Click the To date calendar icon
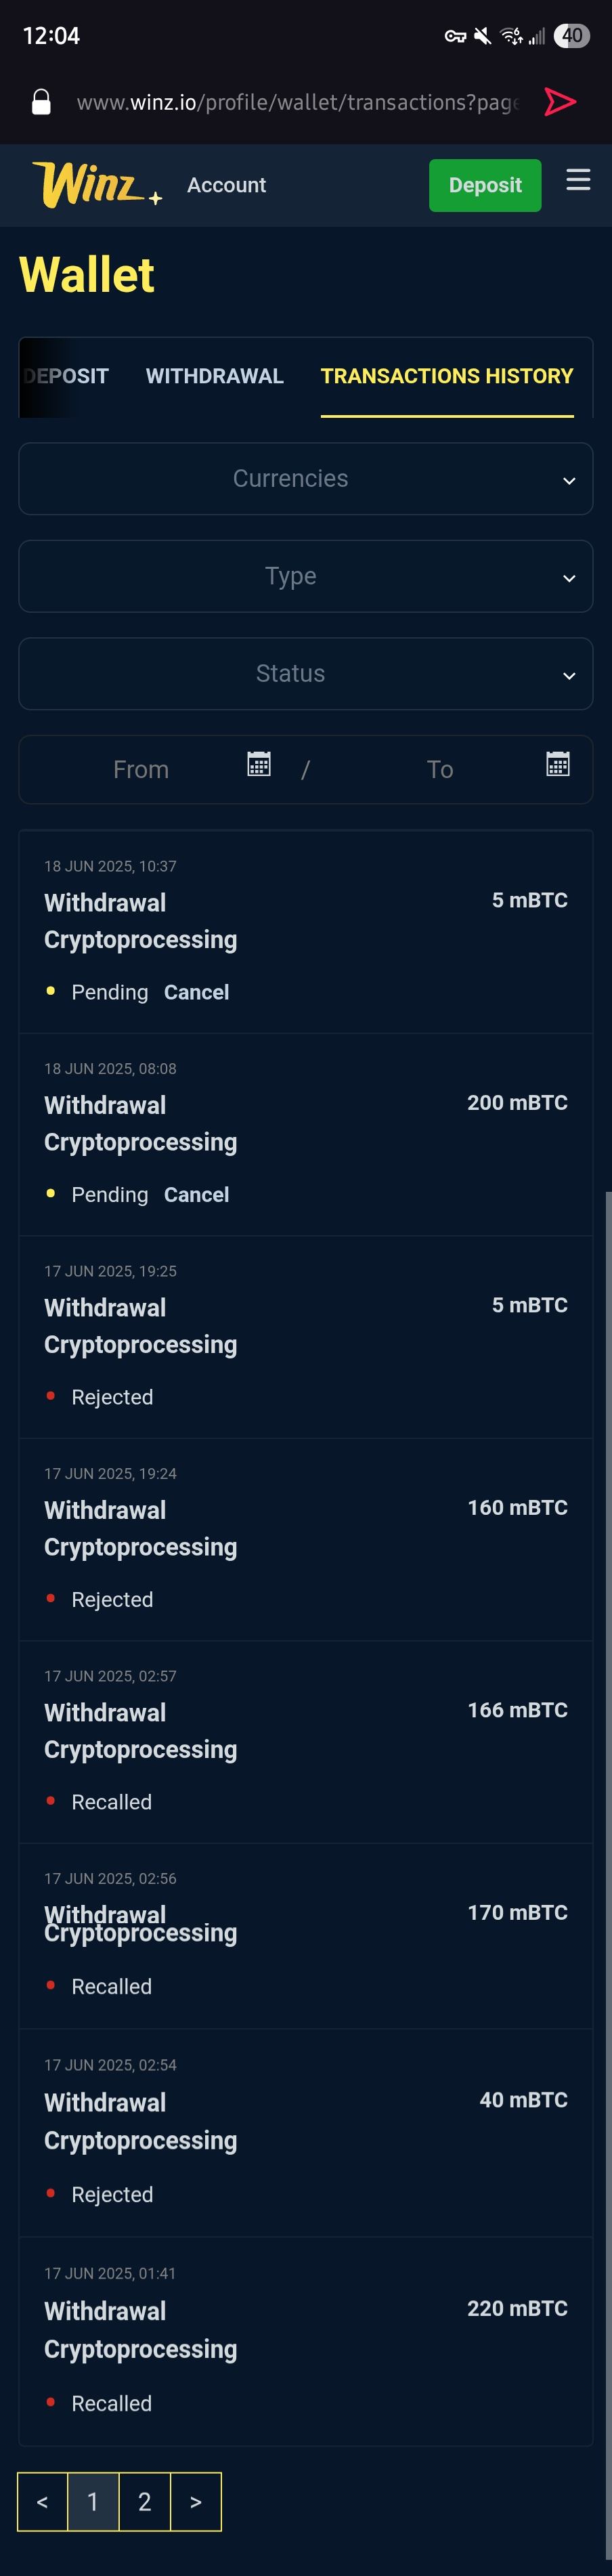 click(x=558, y=765)
